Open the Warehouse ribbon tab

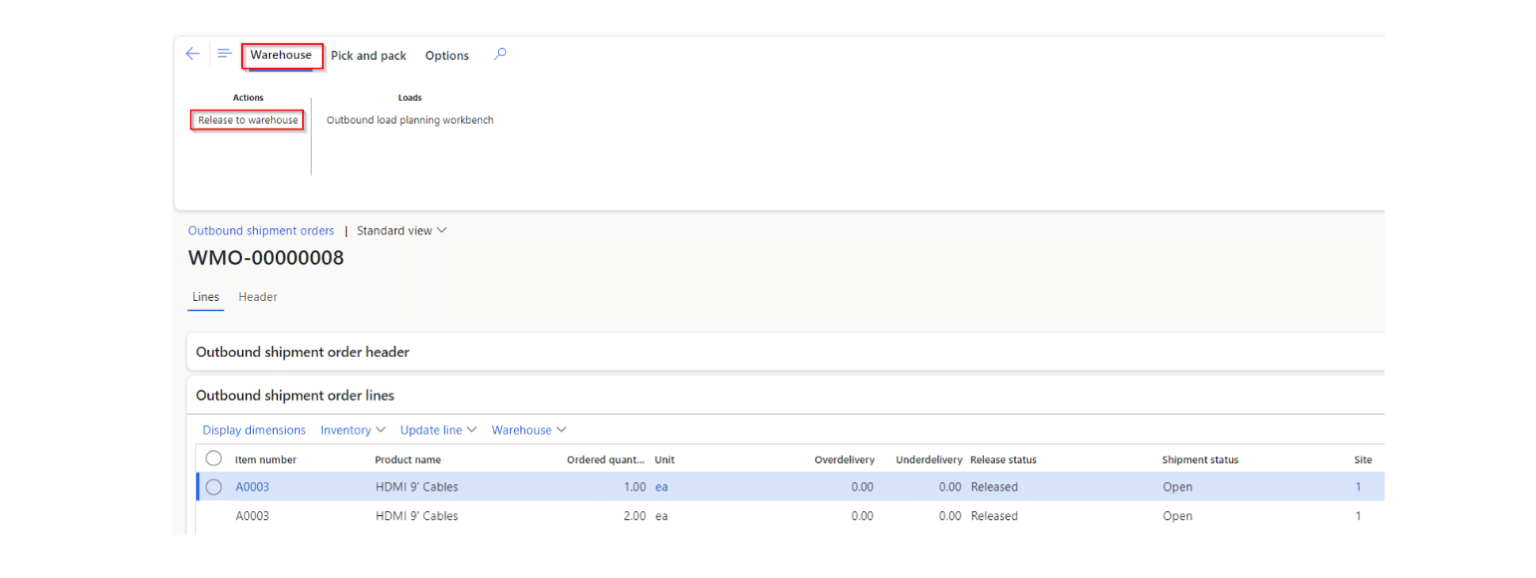(281, 55)
